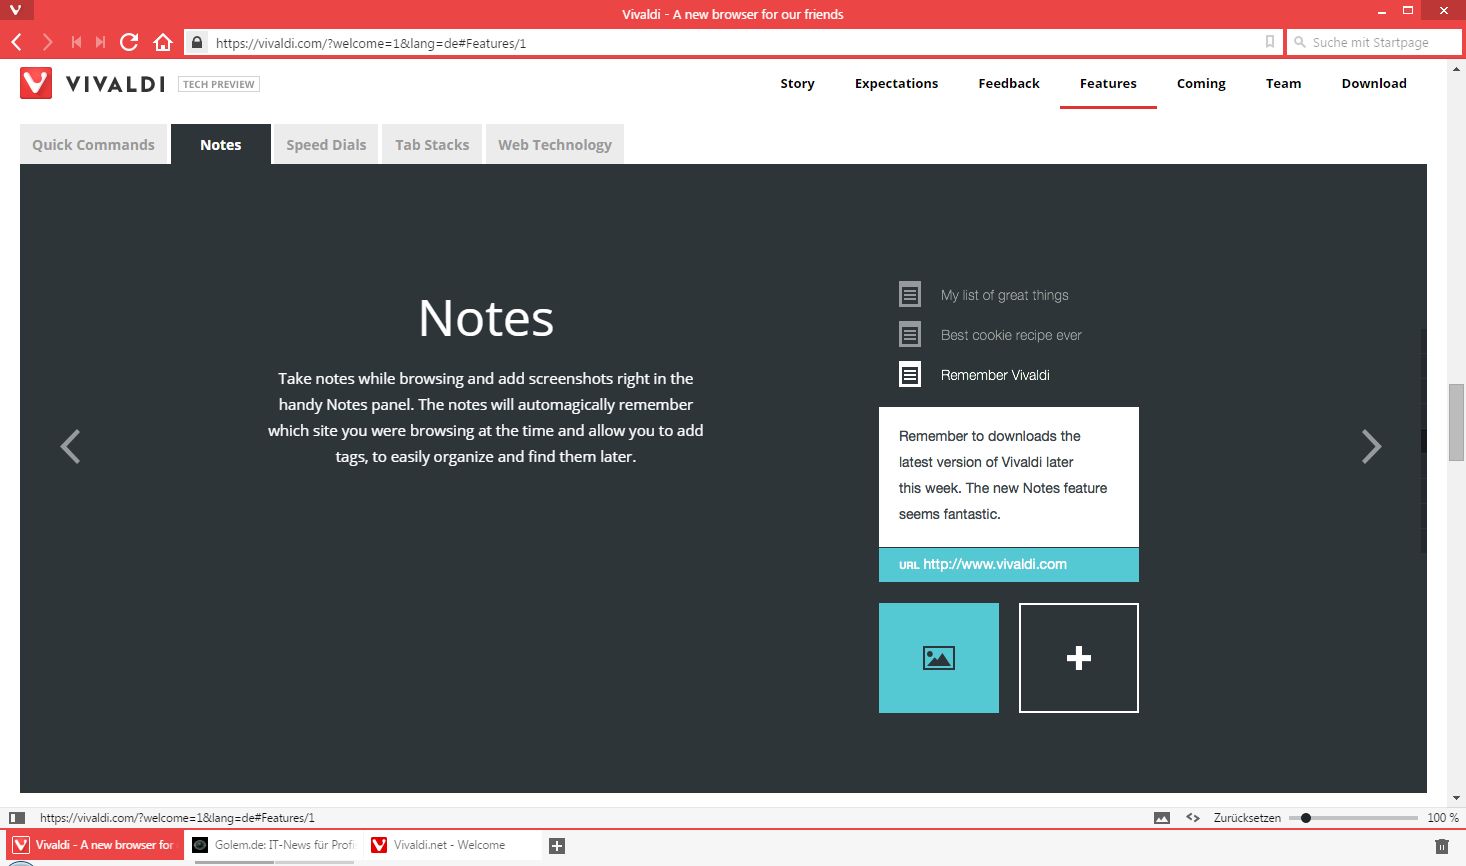1466x866 pixels.
Task: Click the image attachment tile in notes demo
Action: [x=939, y=658]
